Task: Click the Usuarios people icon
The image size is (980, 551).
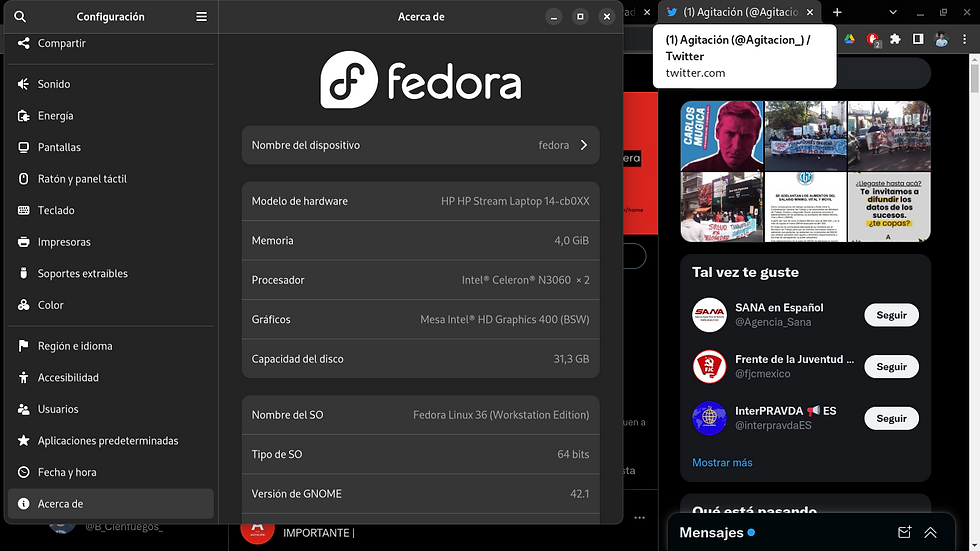Action: pyautogui.click(x=23, y=409)
